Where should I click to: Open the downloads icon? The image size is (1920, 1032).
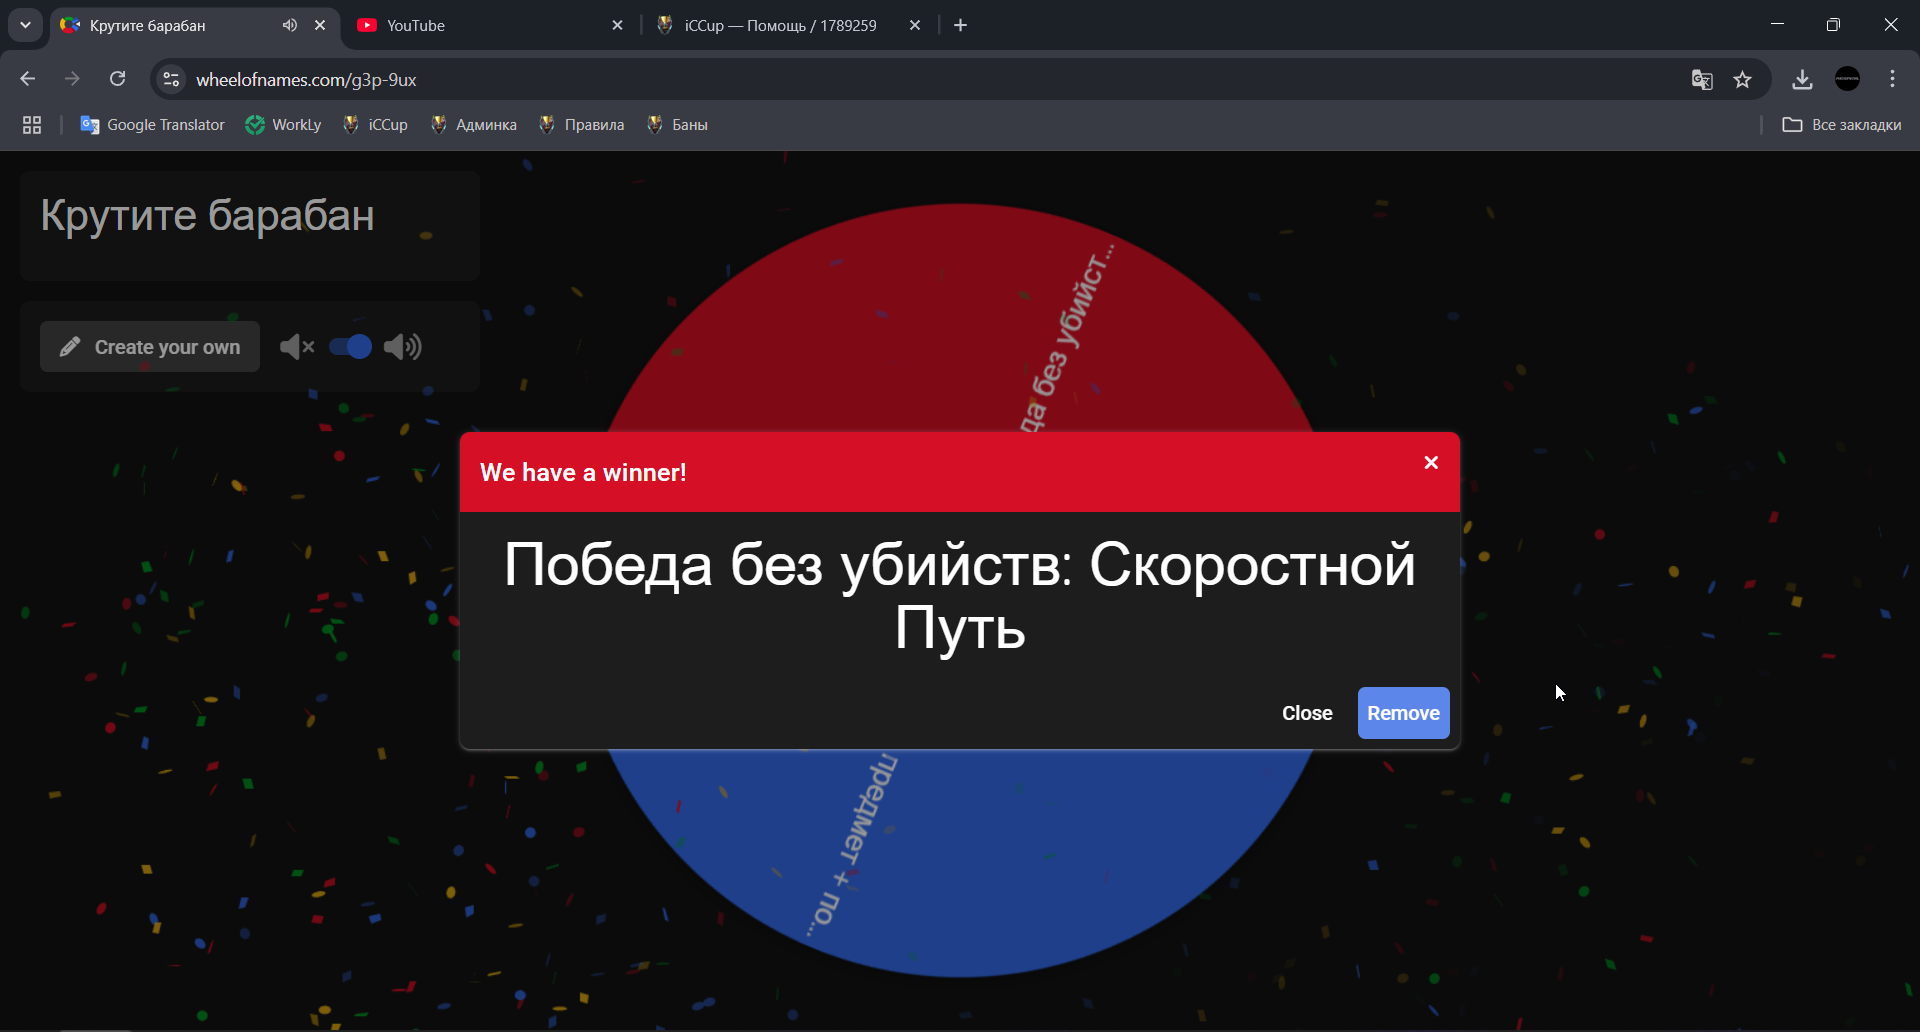[1802, 79]
